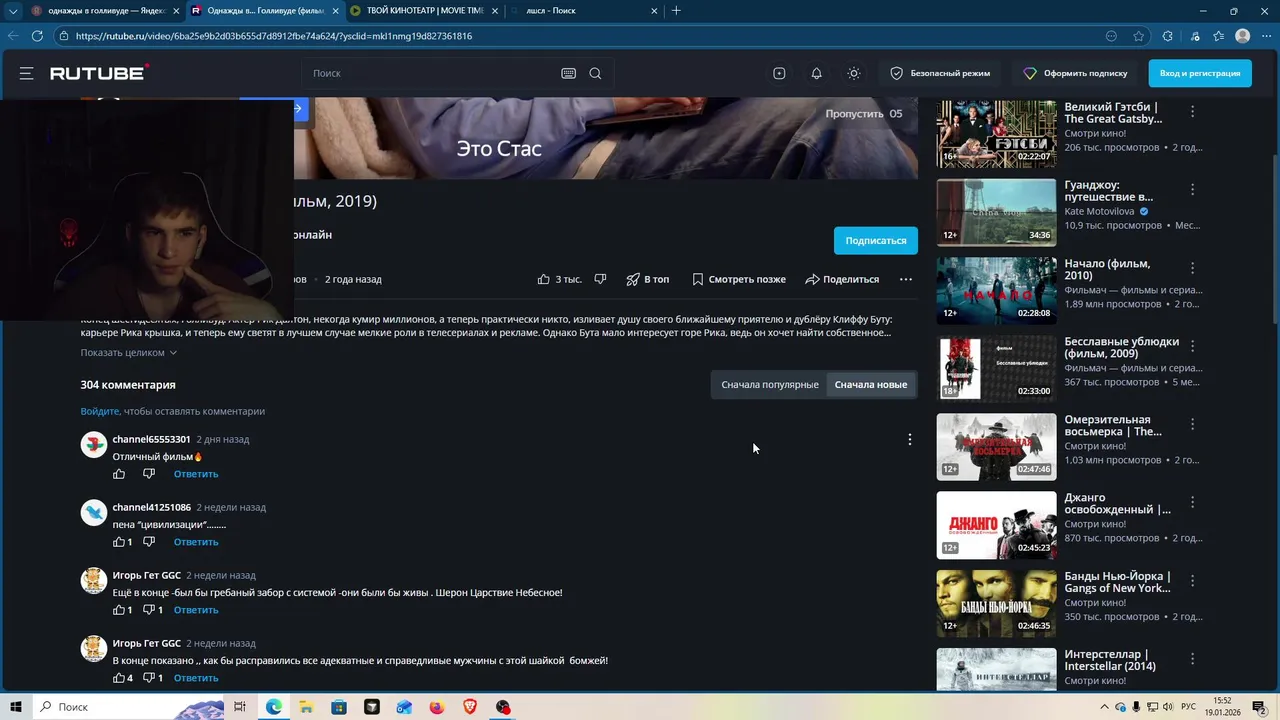Screen dimensions: 1280x720
Task: Click Омерзительная восьмерка title
Action: point(1113,425)
